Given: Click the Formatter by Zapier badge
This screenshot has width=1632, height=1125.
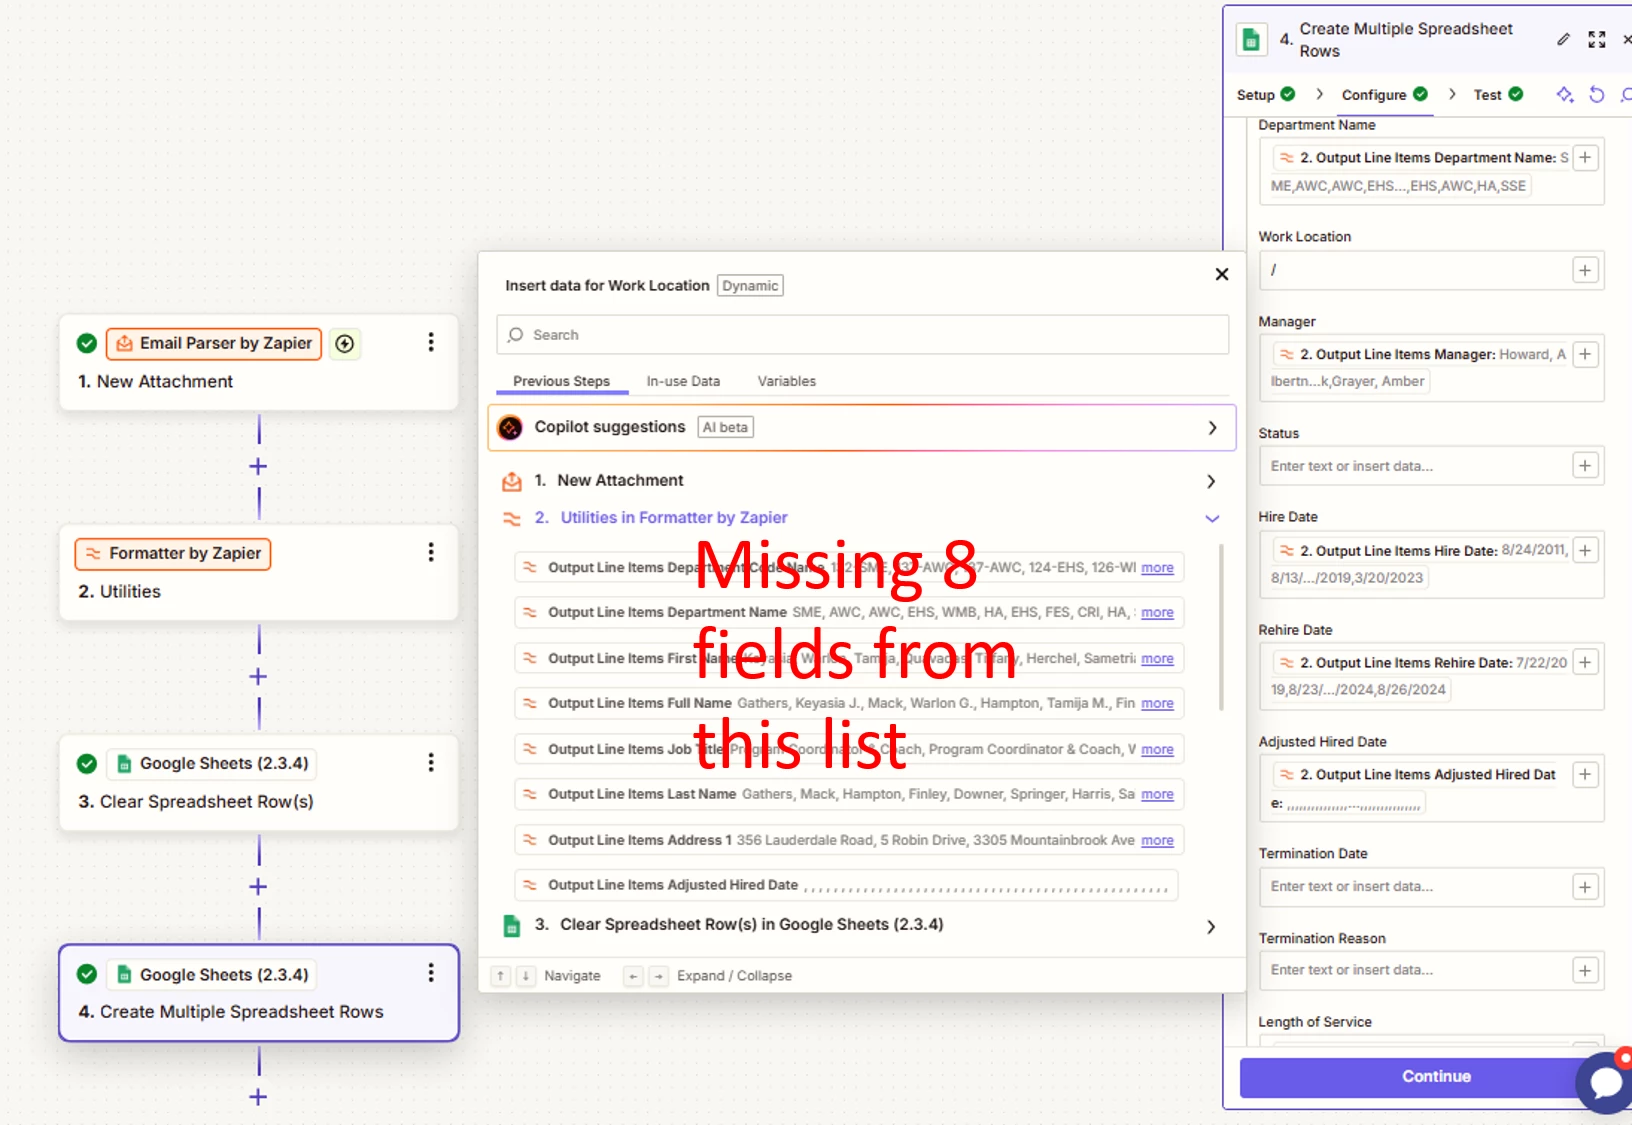Looking at the screenshot, I should [173, 553].
